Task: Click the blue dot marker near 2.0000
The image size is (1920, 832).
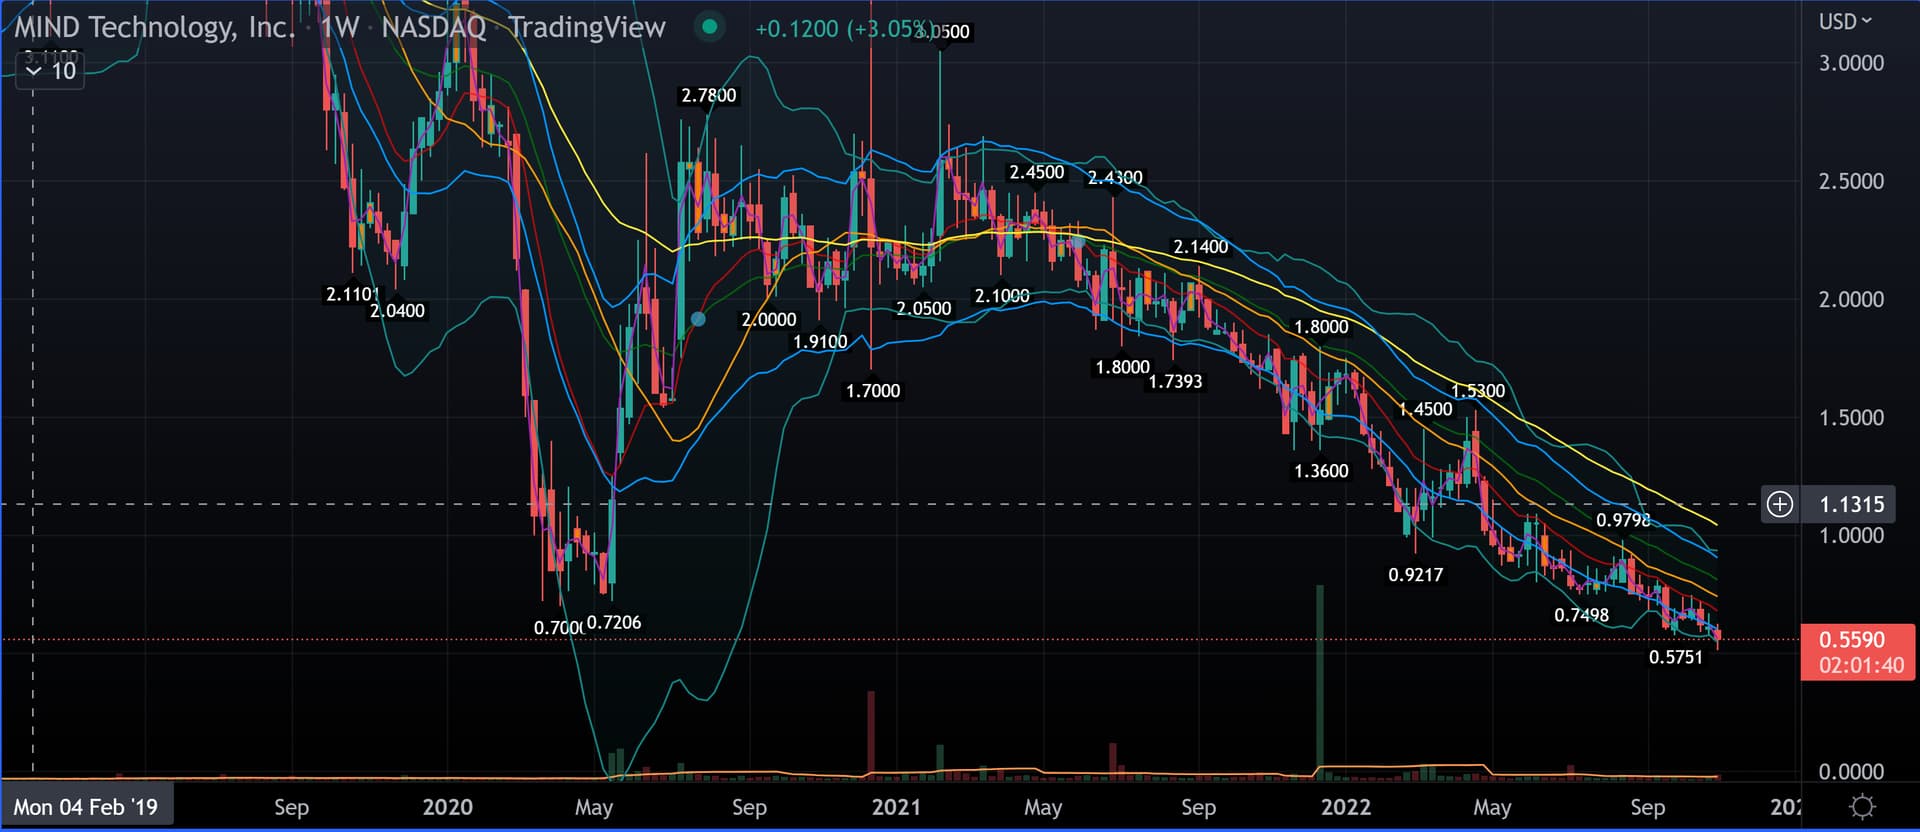Action: click(698, 319)
